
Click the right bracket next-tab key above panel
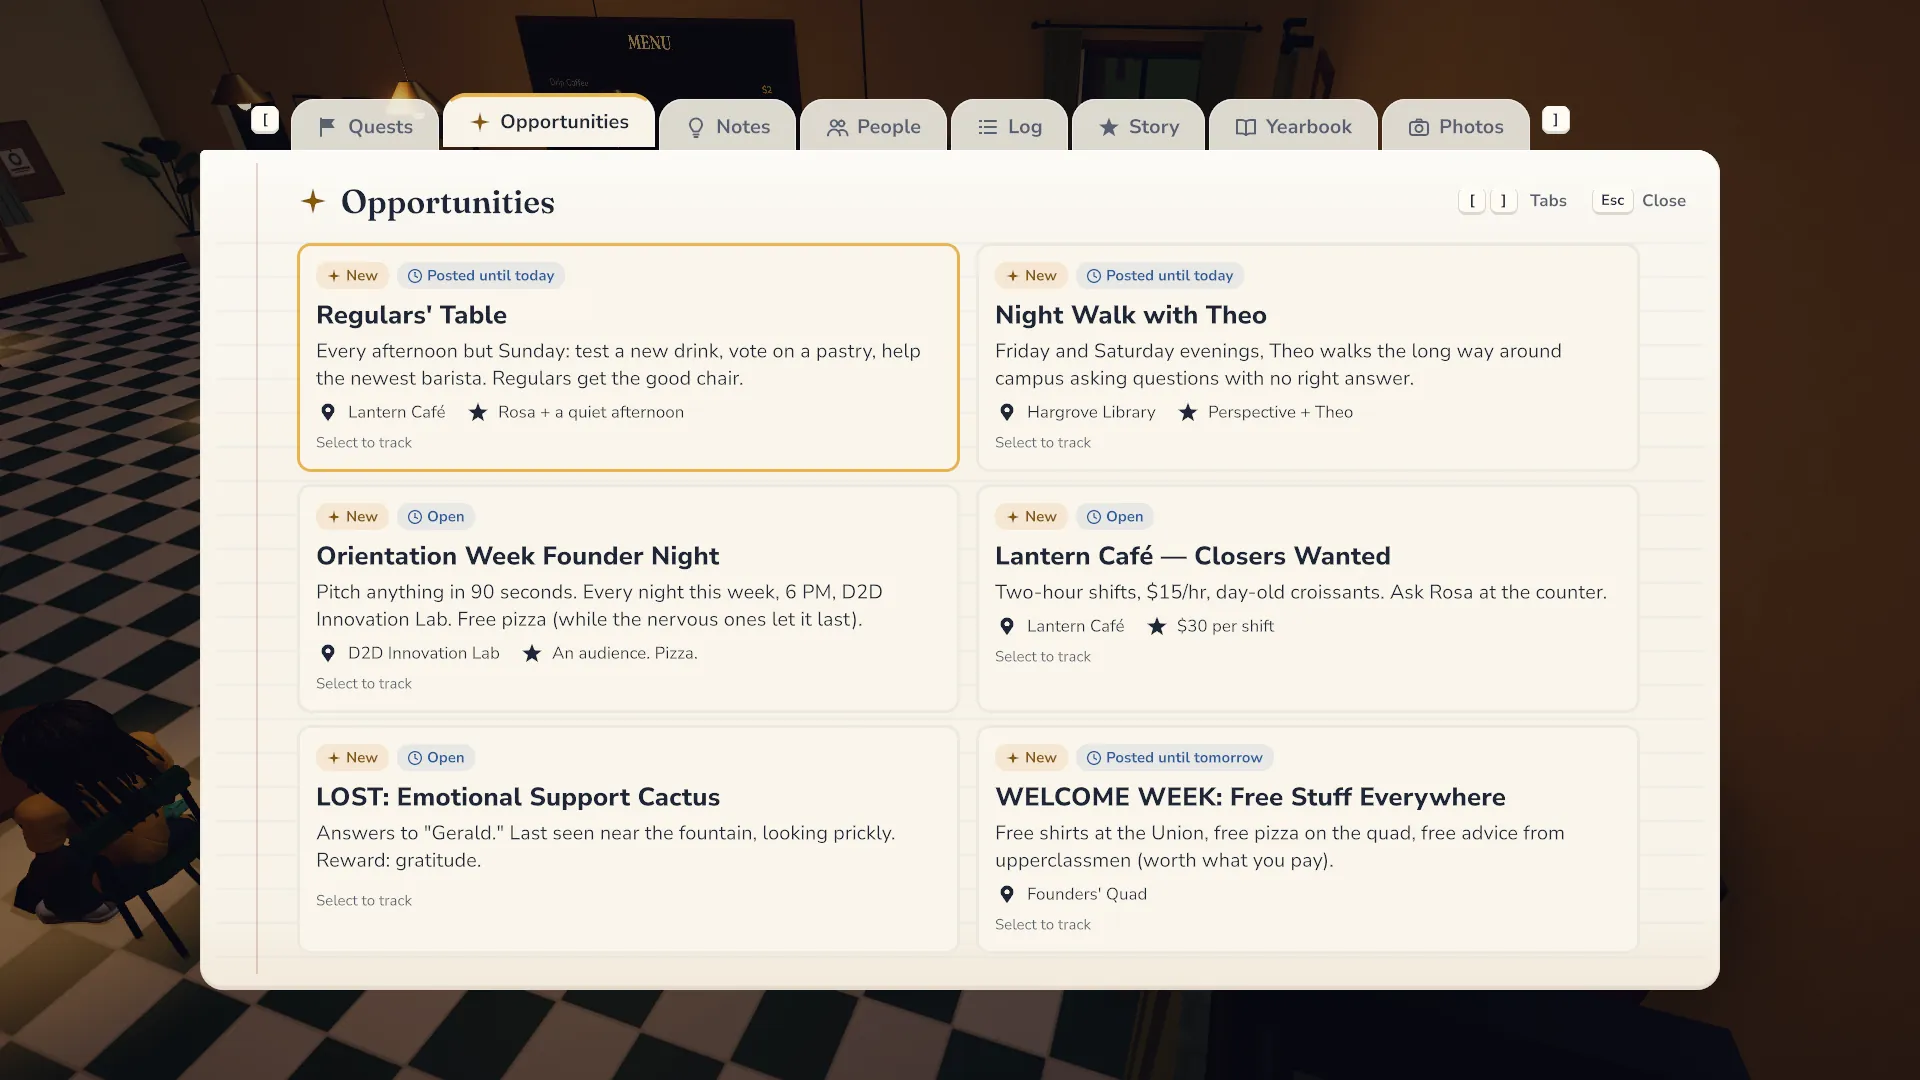1555,120
